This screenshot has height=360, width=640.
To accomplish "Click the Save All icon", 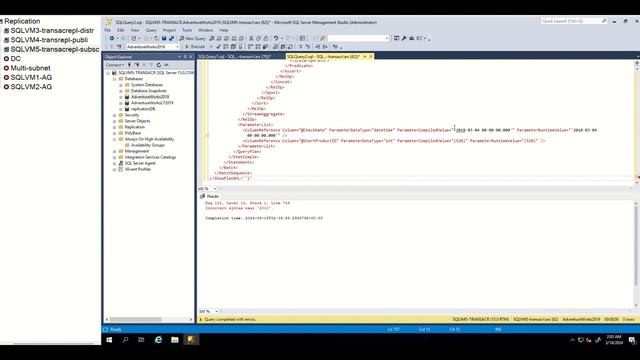I will tap(171, 38).
